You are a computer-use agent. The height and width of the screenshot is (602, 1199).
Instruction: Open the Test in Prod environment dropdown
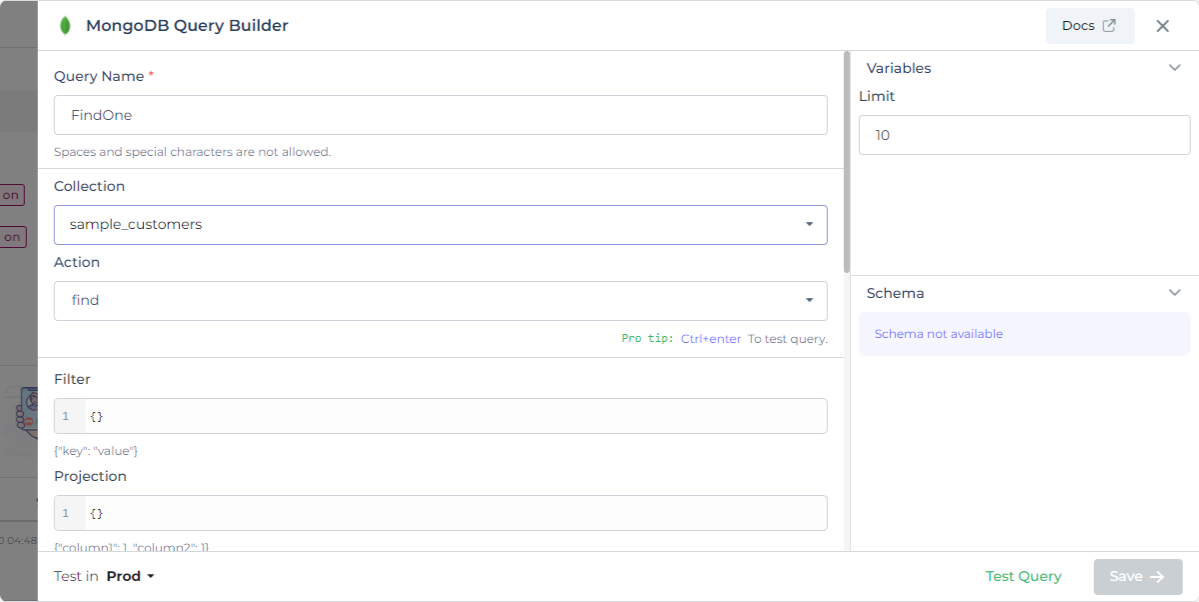click(x=130, y=577)
